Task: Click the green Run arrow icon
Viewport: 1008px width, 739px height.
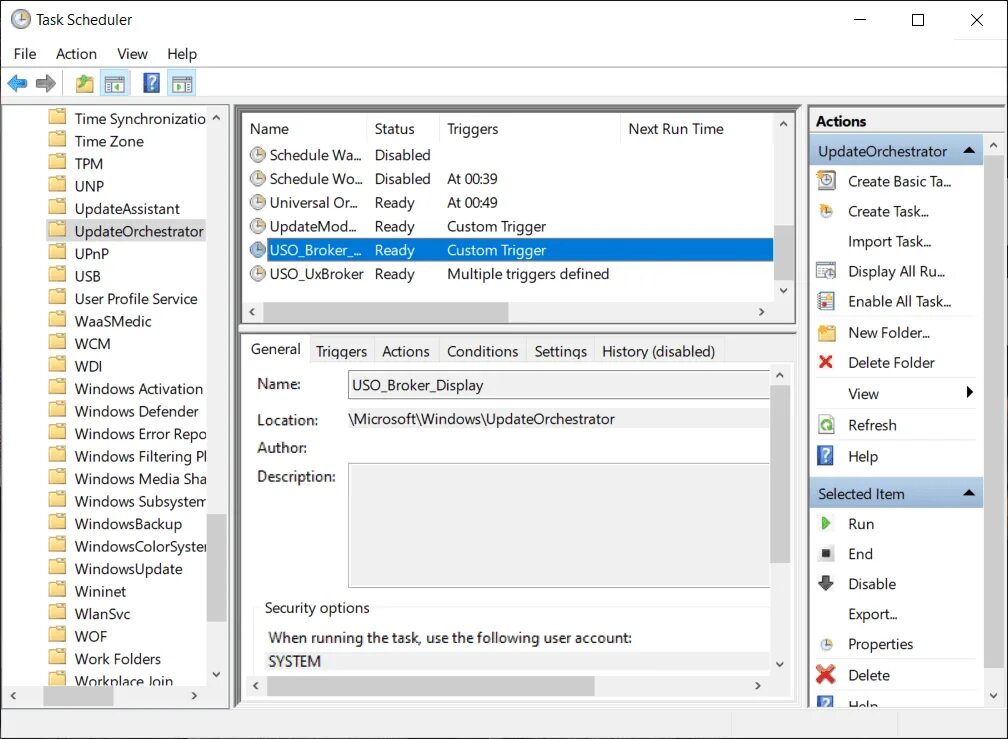Action: [826, 523]
